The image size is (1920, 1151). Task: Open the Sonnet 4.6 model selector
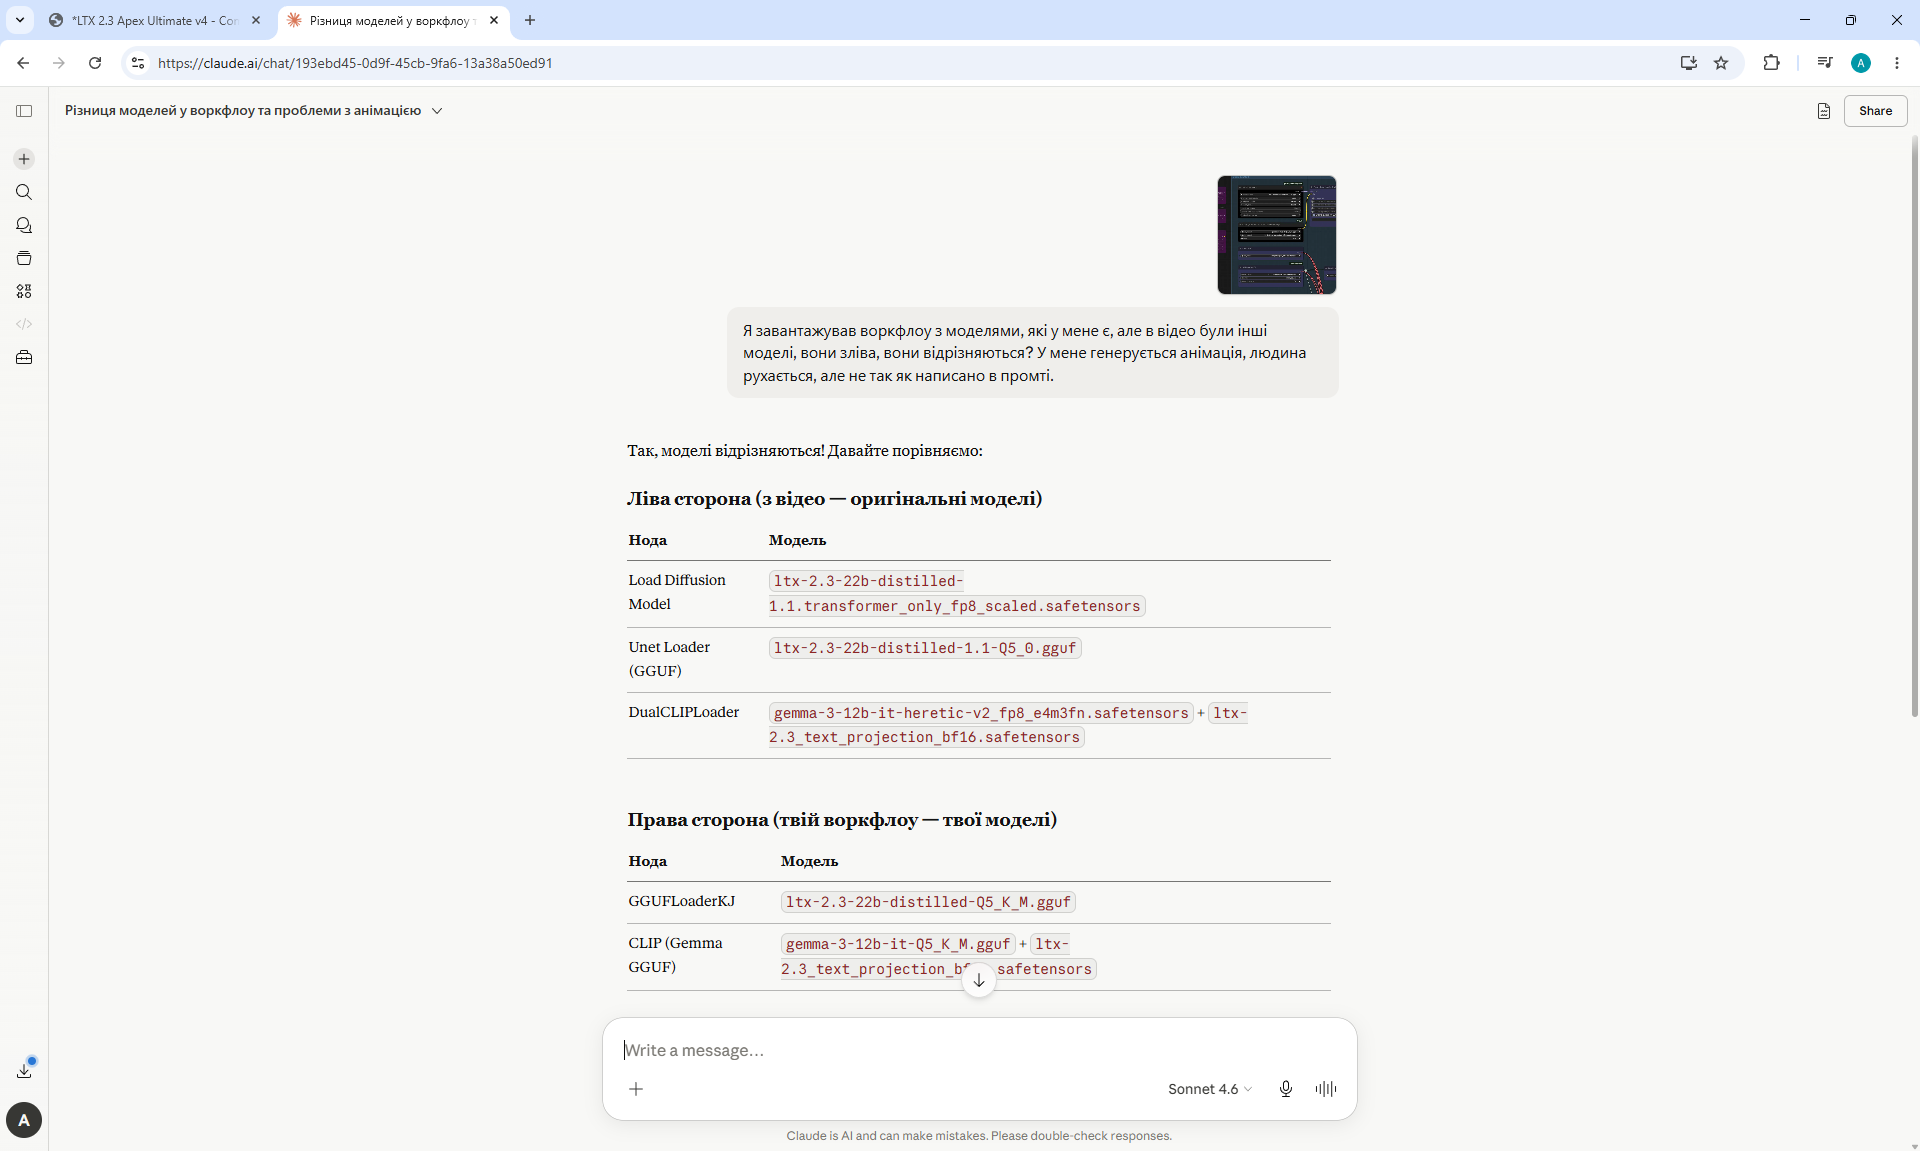1209,1089
